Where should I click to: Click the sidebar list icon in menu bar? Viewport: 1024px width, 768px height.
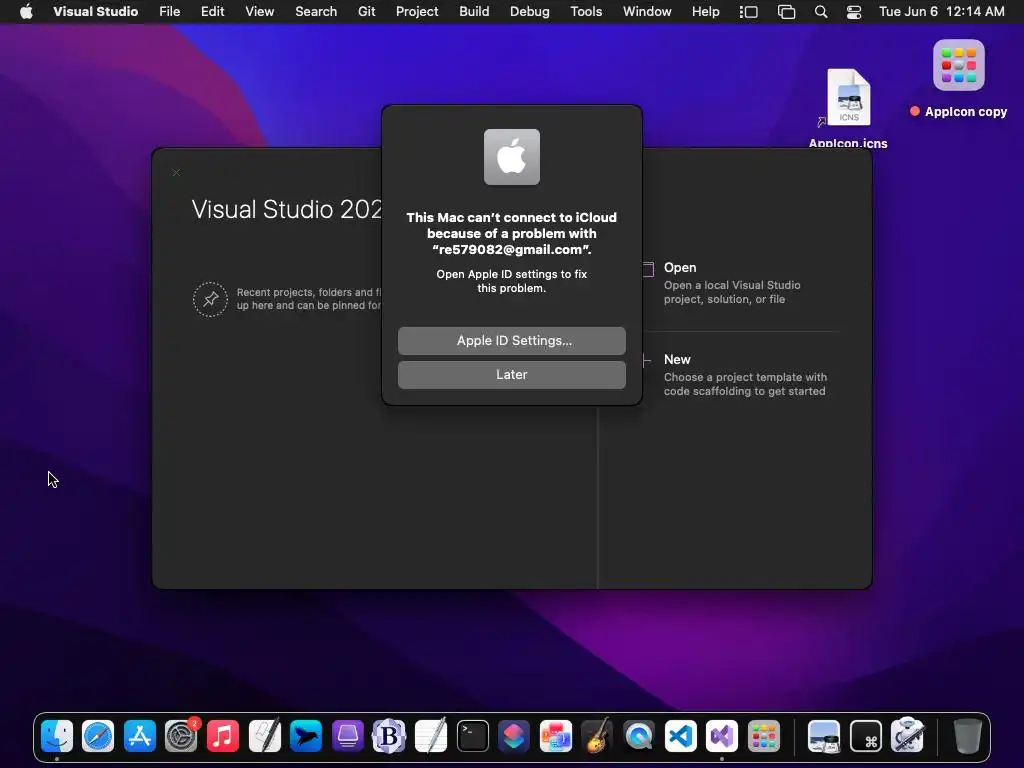click(x=748, y=12)
